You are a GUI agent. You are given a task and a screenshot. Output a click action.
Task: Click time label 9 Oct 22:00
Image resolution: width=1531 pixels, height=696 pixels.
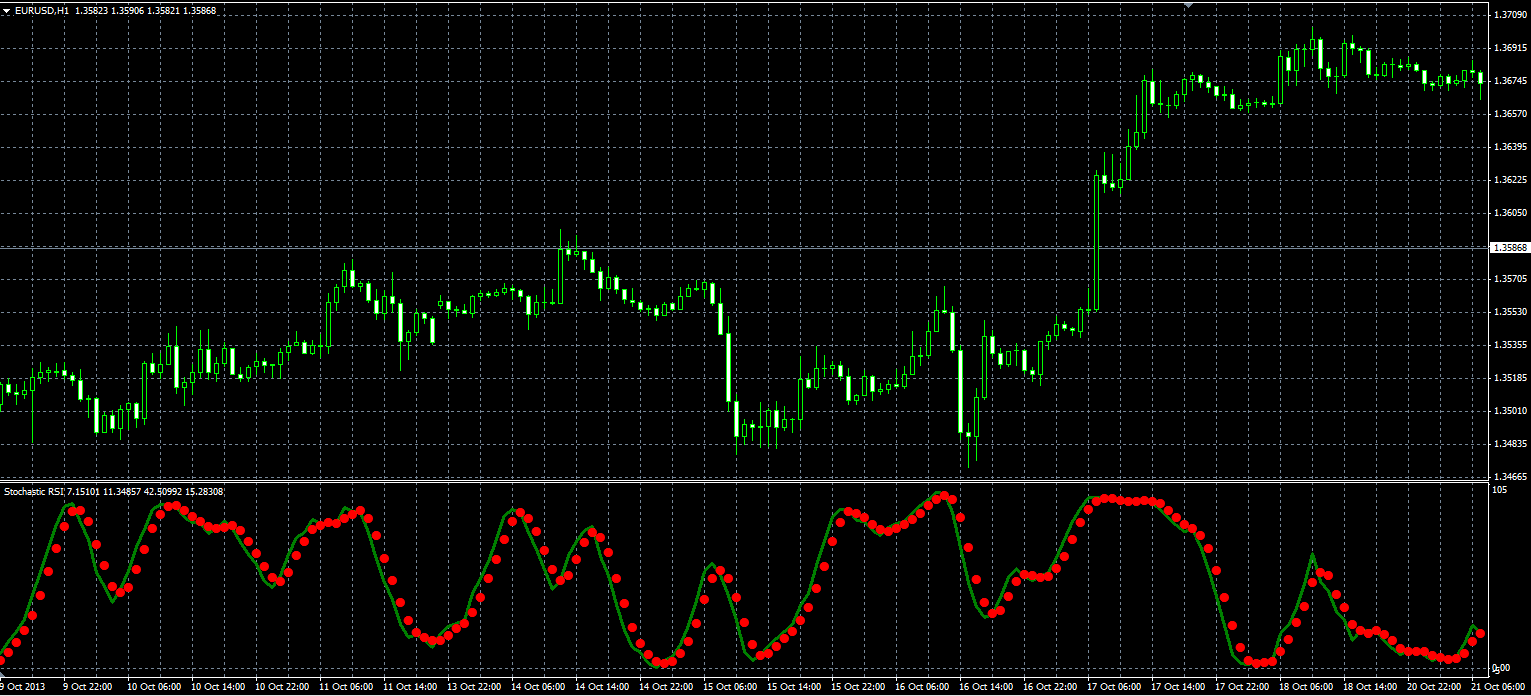(87, 688)
